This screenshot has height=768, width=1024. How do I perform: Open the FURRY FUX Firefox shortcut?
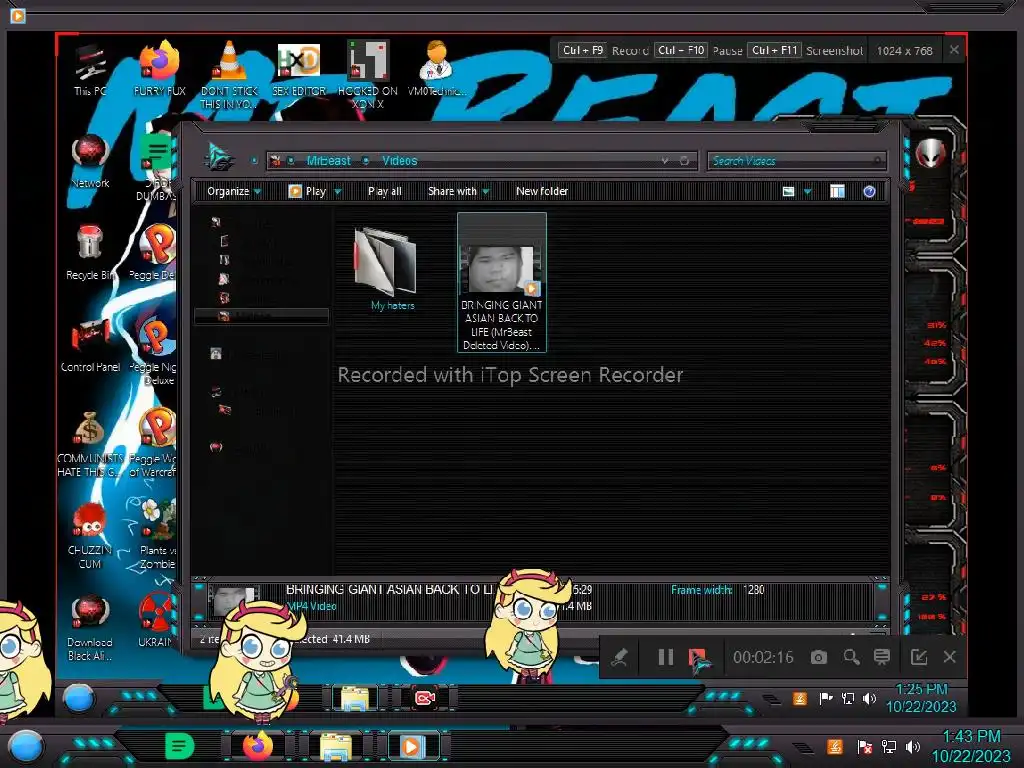coord(159,69)
